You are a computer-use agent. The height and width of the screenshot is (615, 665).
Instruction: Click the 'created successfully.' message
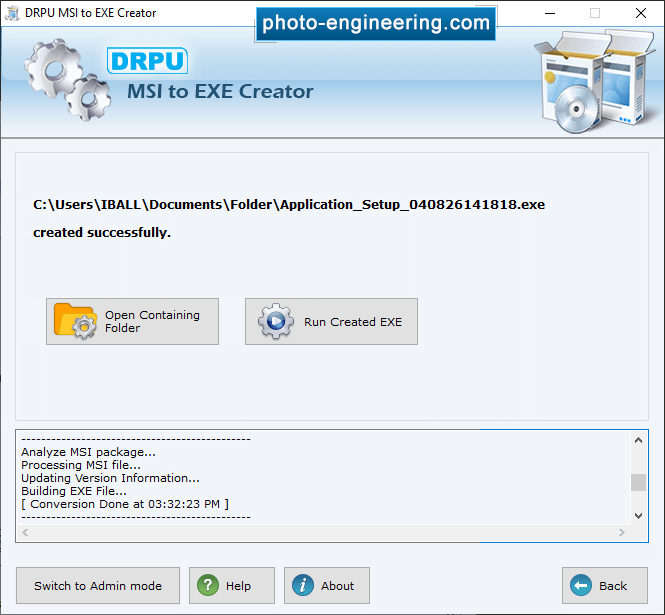pyautogui.click(x=102, y=232)
